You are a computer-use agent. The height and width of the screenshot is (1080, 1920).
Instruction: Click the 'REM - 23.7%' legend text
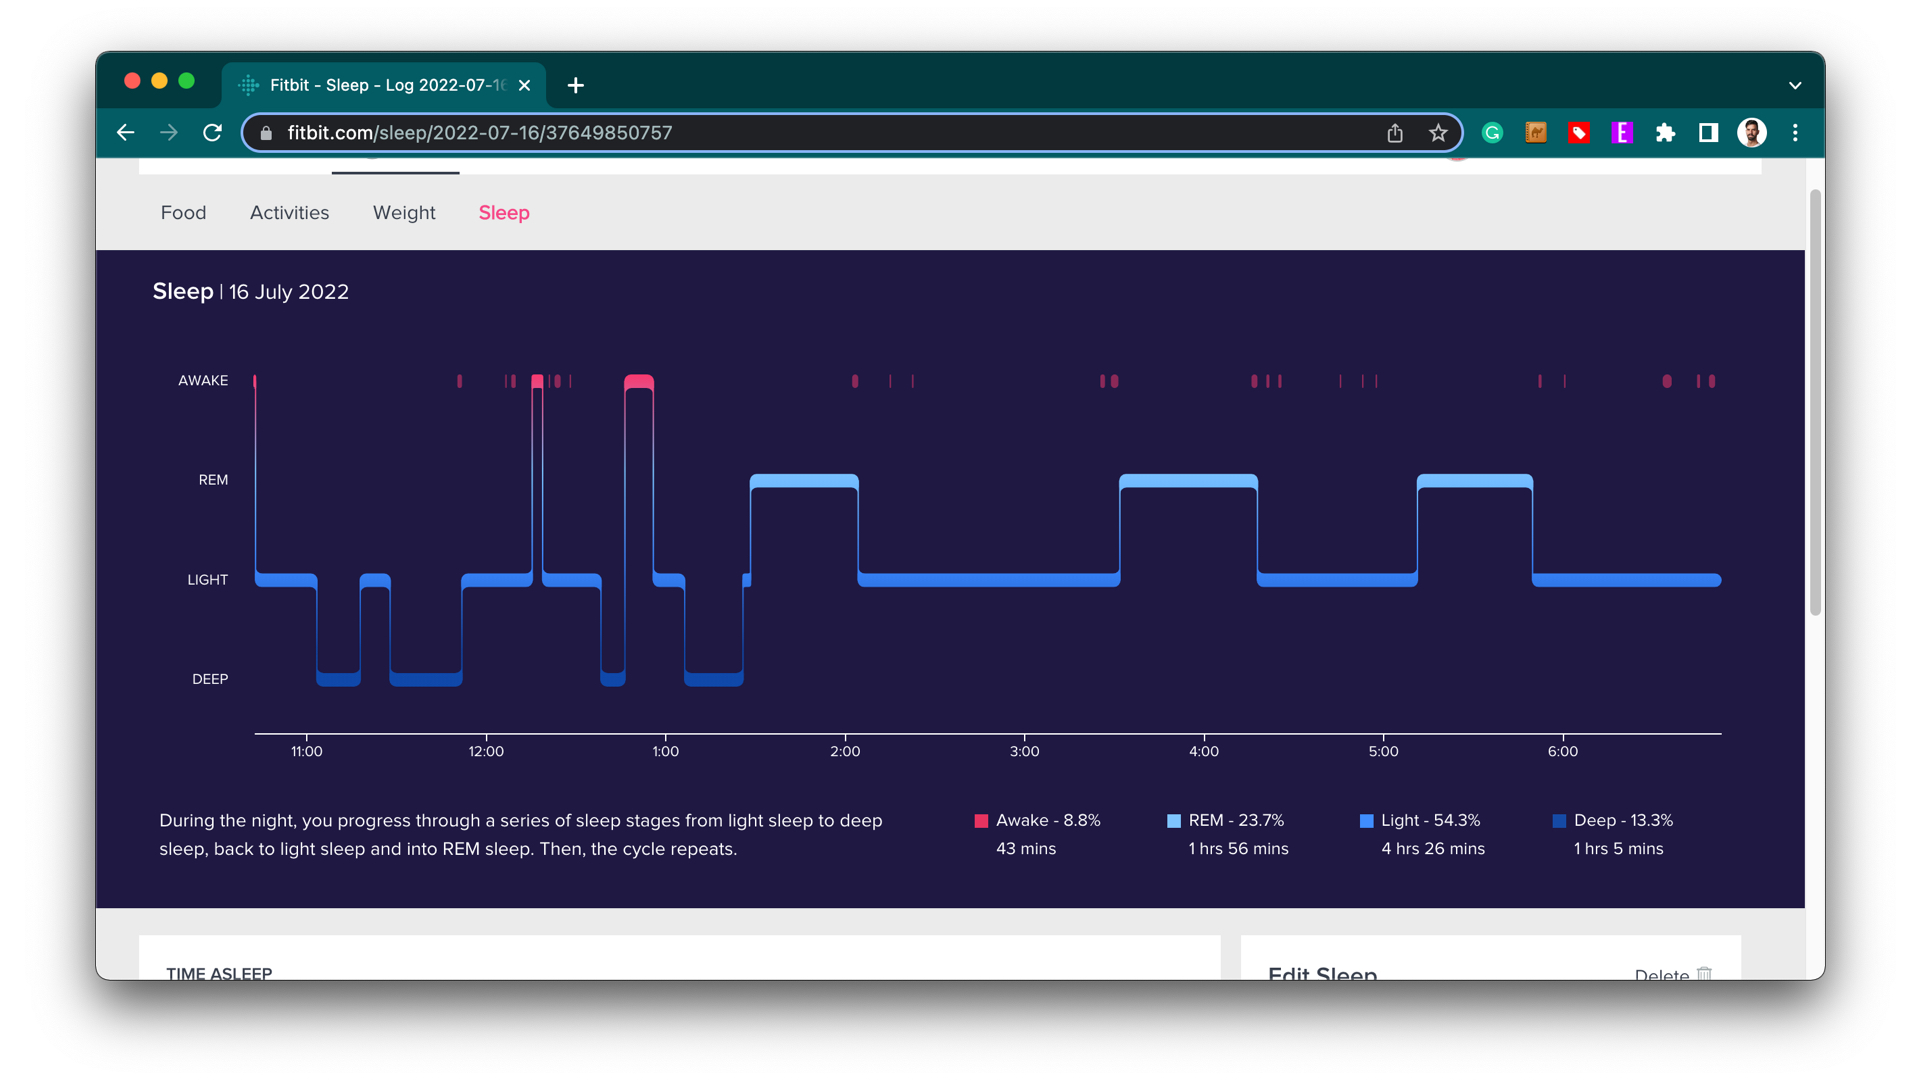[1236, 820]
